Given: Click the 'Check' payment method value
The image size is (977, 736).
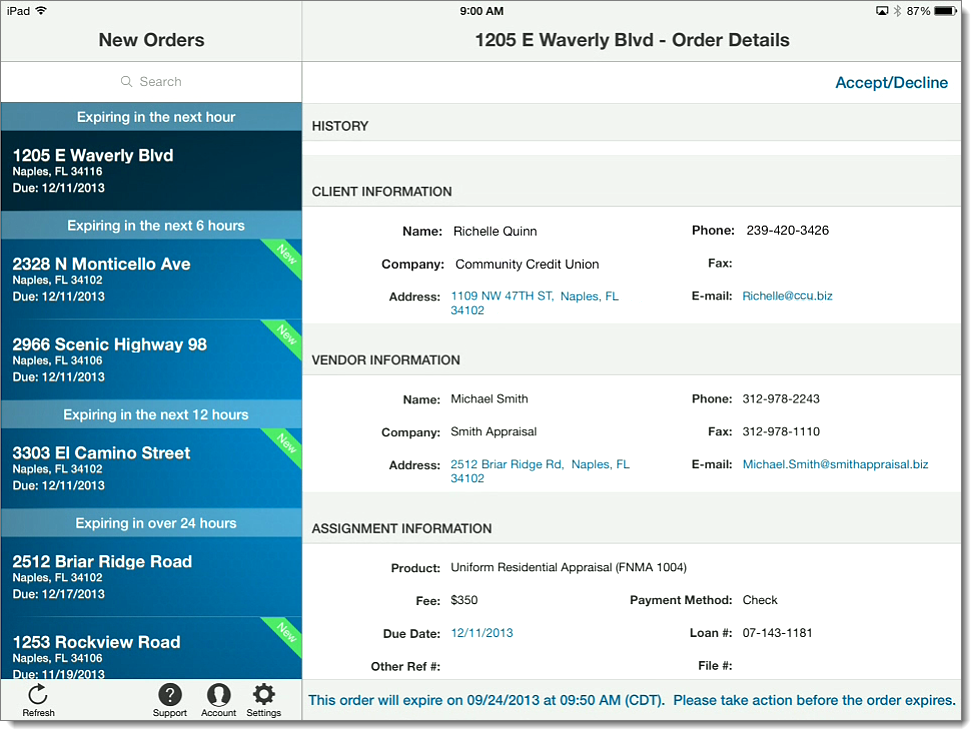Looking at the screenshot, I should click(760, 600).
